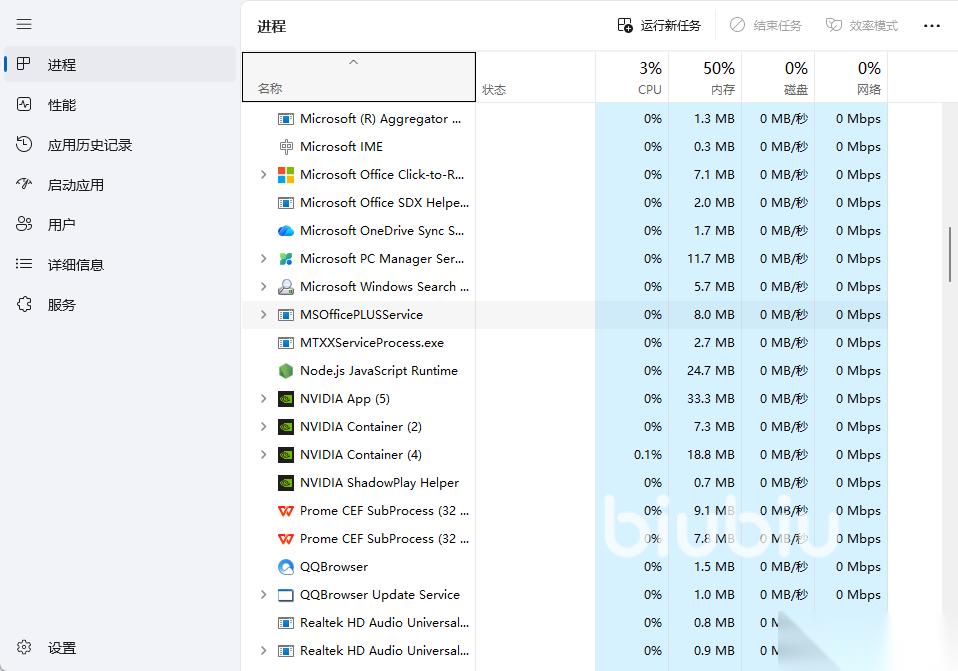Viewport: 958px width, 671px height.
Task: Switch to the 性能 Performance tab
Action: pos(120,104)
